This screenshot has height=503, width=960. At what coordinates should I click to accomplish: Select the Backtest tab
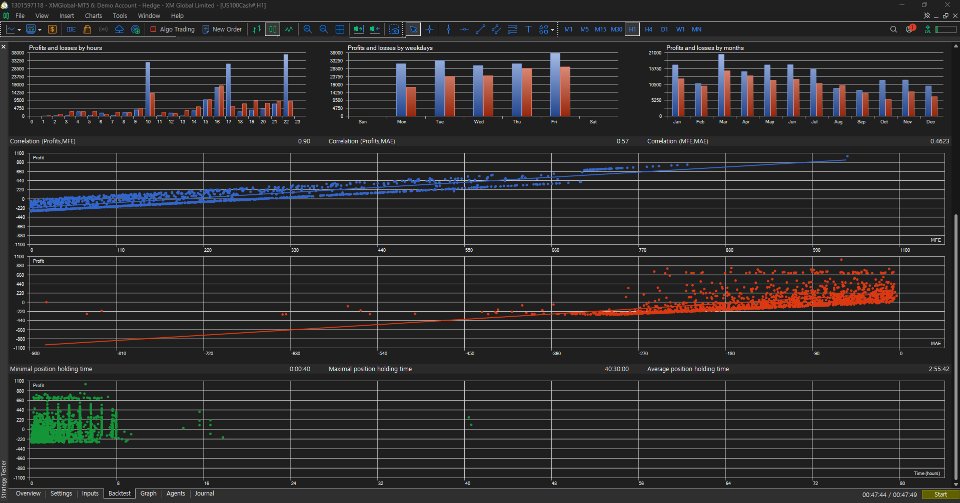pyautogui.click(x=119, y=493)
